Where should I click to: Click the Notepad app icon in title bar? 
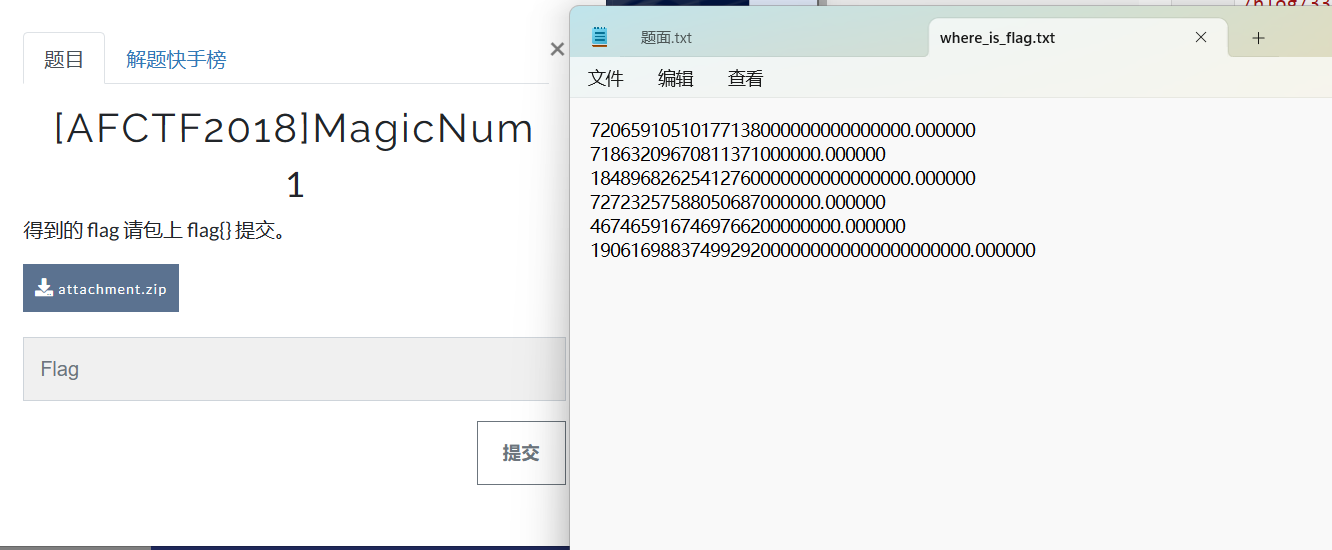click(600, 37)
